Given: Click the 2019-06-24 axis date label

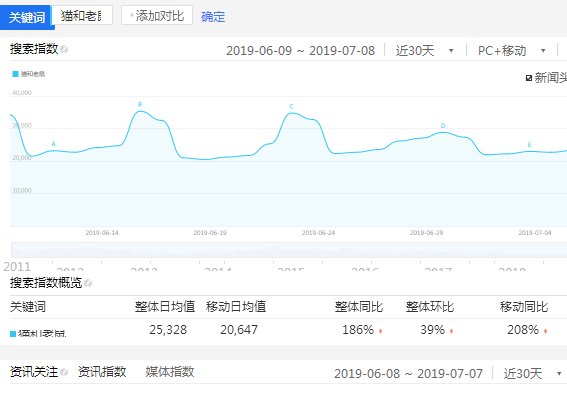Looking at the screenshot, I should pos(318,232).
